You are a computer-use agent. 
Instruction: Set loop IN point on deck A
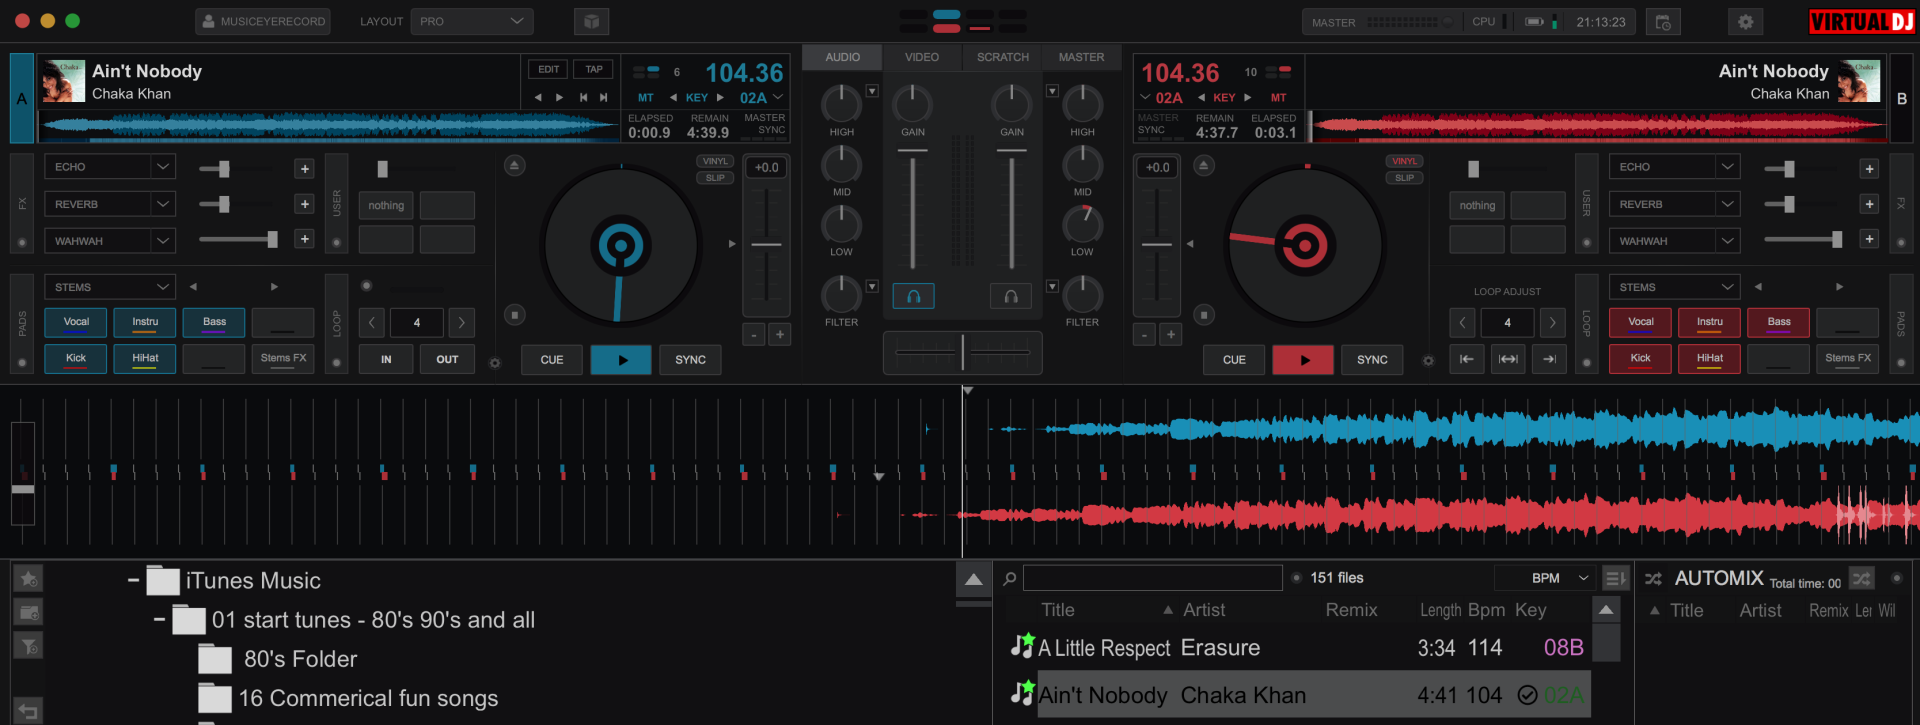pos(386,360)
